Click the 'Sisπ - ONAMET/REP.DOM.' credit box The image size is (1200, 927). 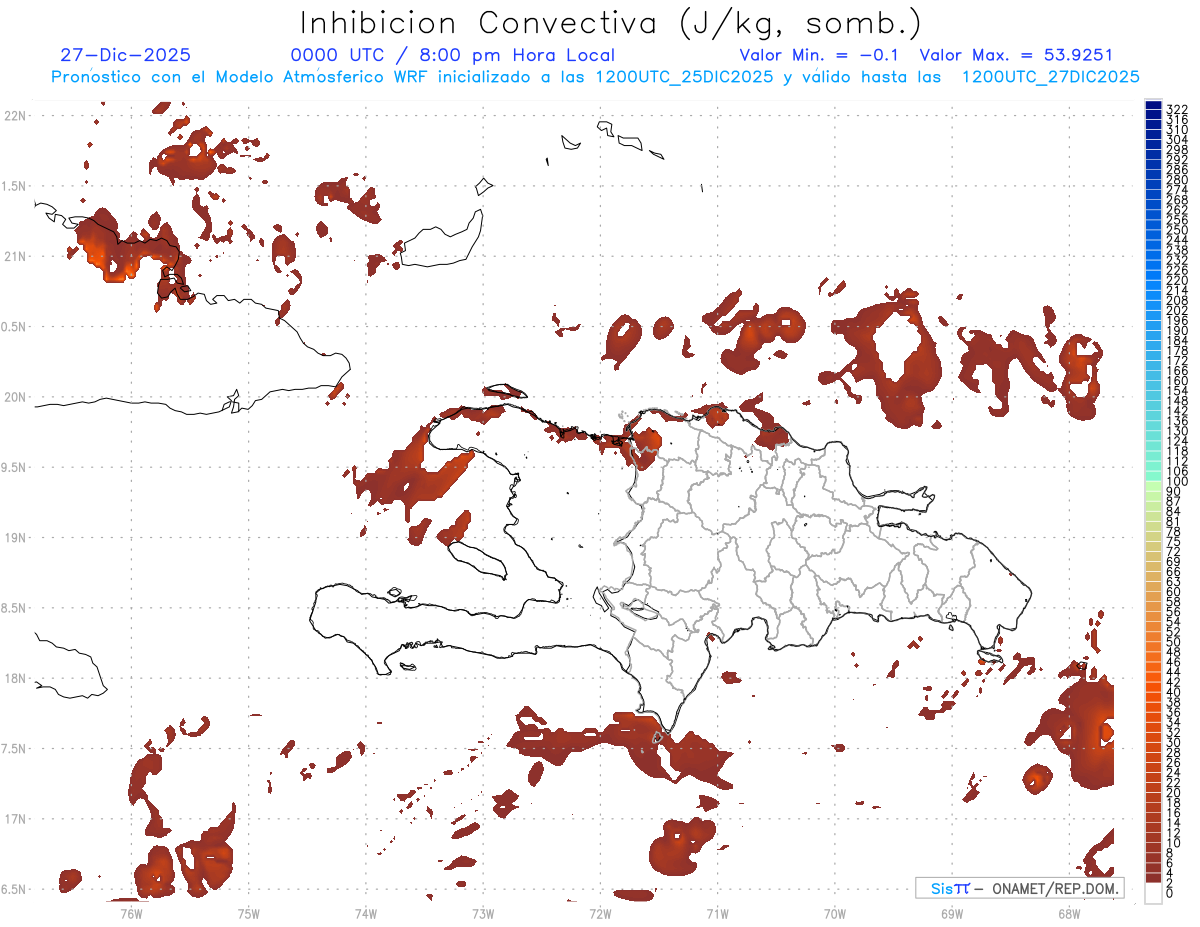click(x=1020, y=888)
